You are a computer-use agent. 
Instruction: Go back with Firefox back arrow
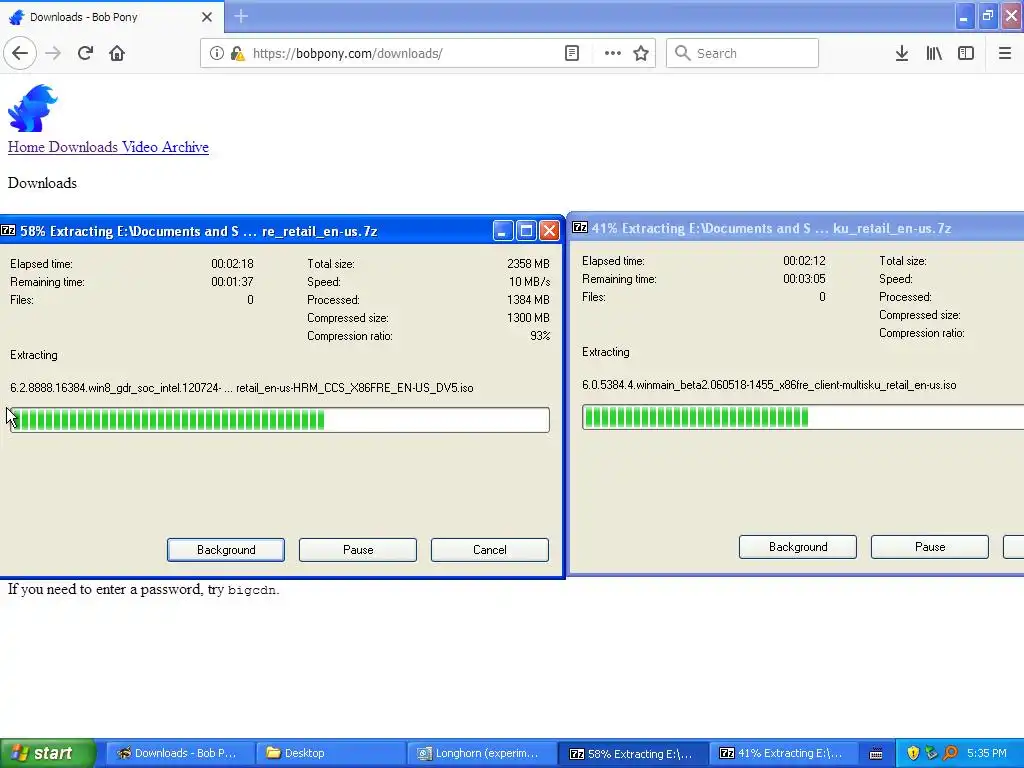pyautogui.click(x=20, y=53)
